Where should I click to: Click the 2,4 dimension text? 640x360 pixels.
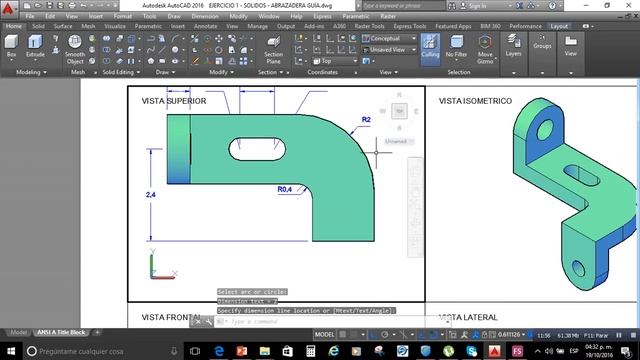tap(151, 195)
